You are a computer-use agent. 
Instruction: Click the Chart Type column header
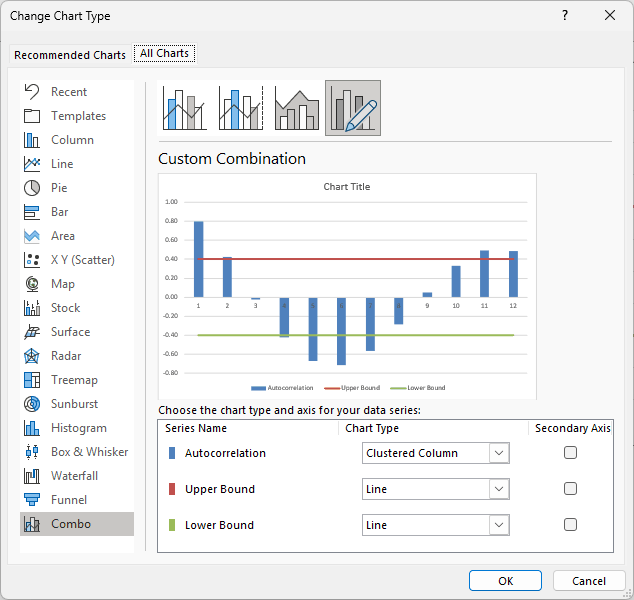click(x=372, y=428)
